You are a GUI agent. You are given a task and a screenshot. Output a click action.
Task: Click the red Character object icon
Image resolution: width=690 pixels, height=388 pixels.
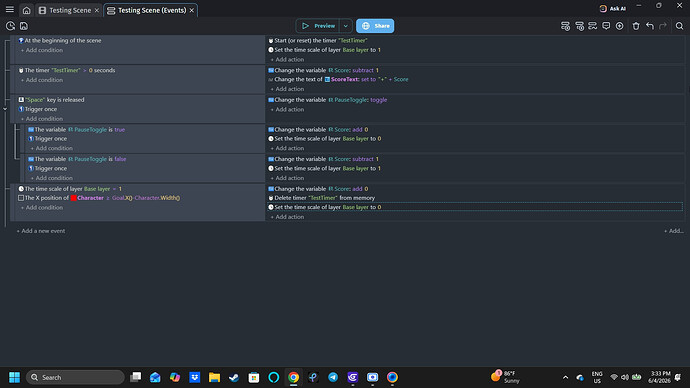[73, 198]
